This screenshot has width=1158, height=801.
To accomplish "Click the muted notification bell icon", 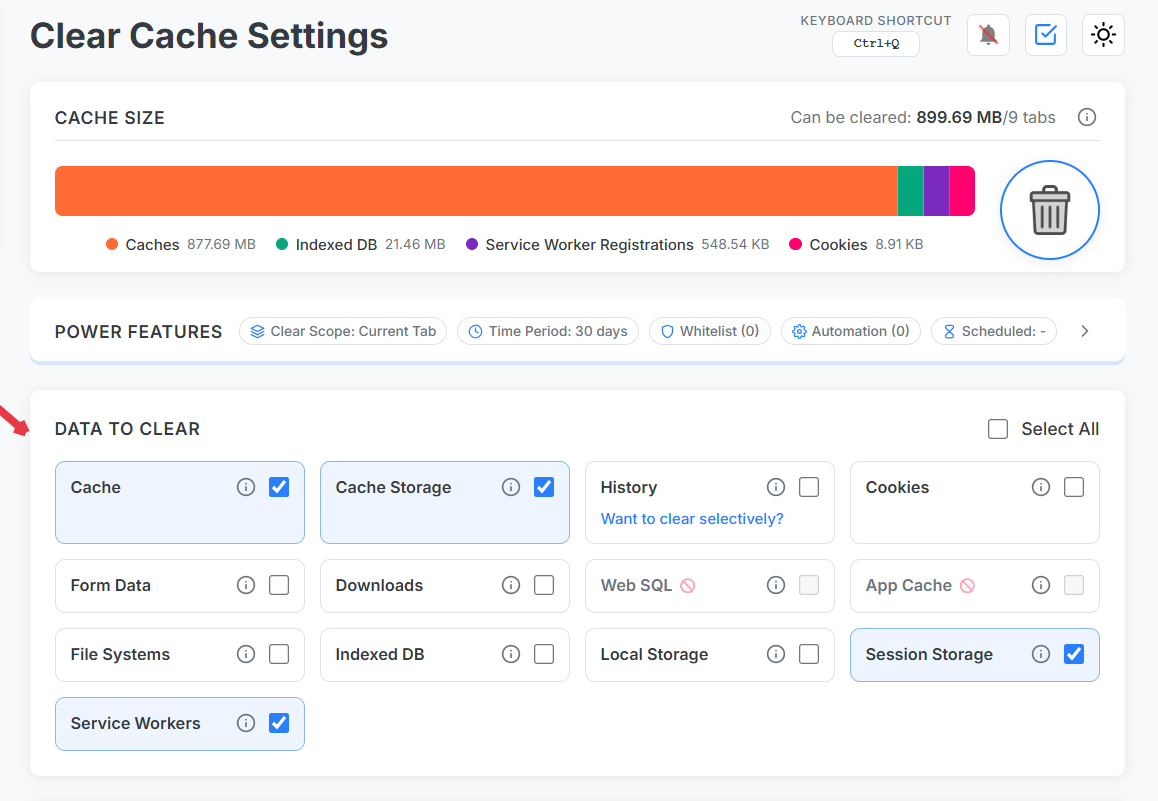I will (x=988, y=35).
